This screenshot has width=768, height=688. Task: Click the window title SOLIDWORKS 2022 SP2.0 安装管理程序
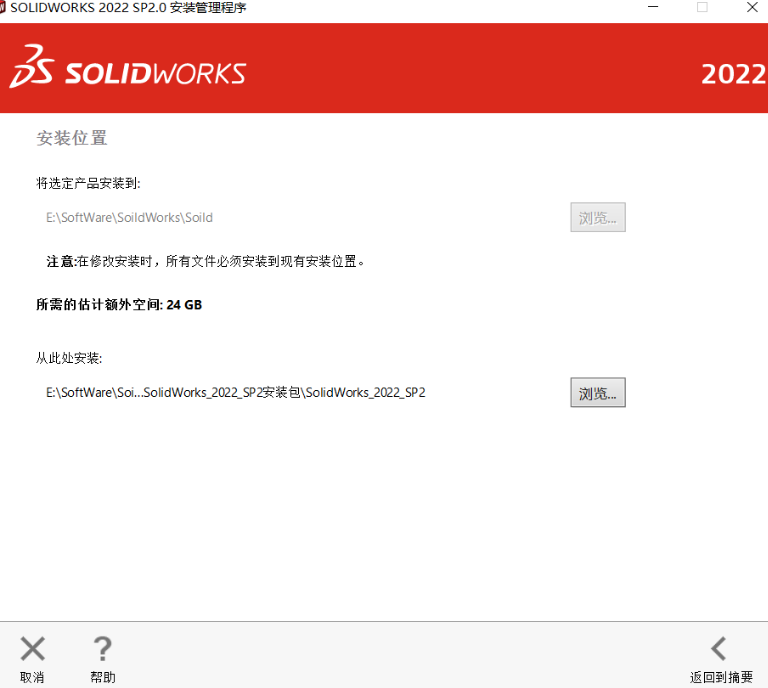click(128, 7)
